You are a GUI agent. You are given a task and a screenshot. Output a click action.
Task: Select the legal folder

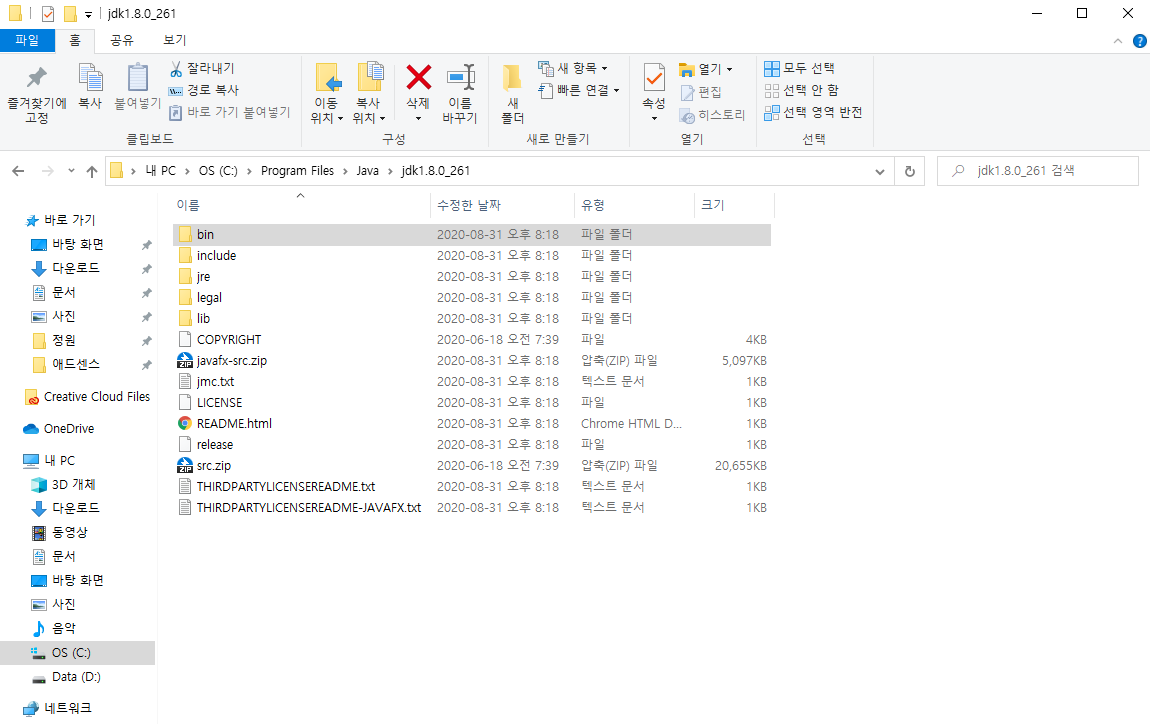(x=472, y=297)
